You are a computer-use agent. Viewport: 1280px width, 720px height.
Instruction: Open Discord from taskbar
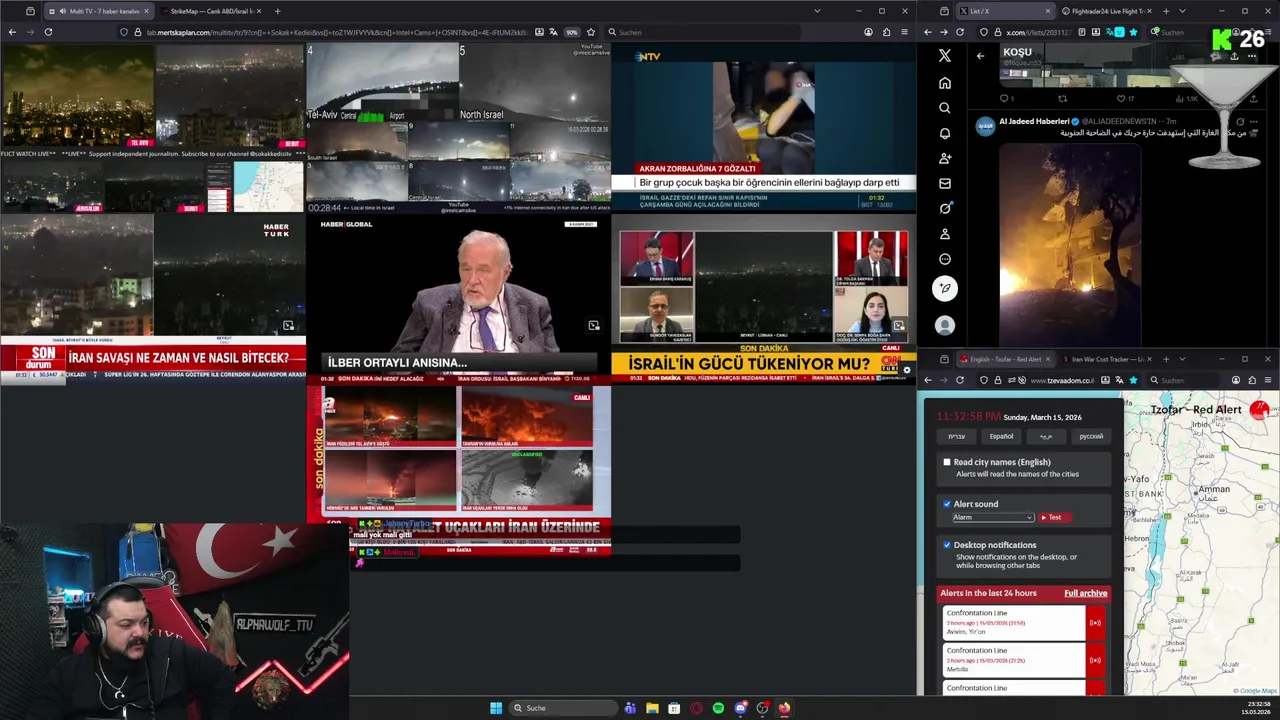coord(740,708)
